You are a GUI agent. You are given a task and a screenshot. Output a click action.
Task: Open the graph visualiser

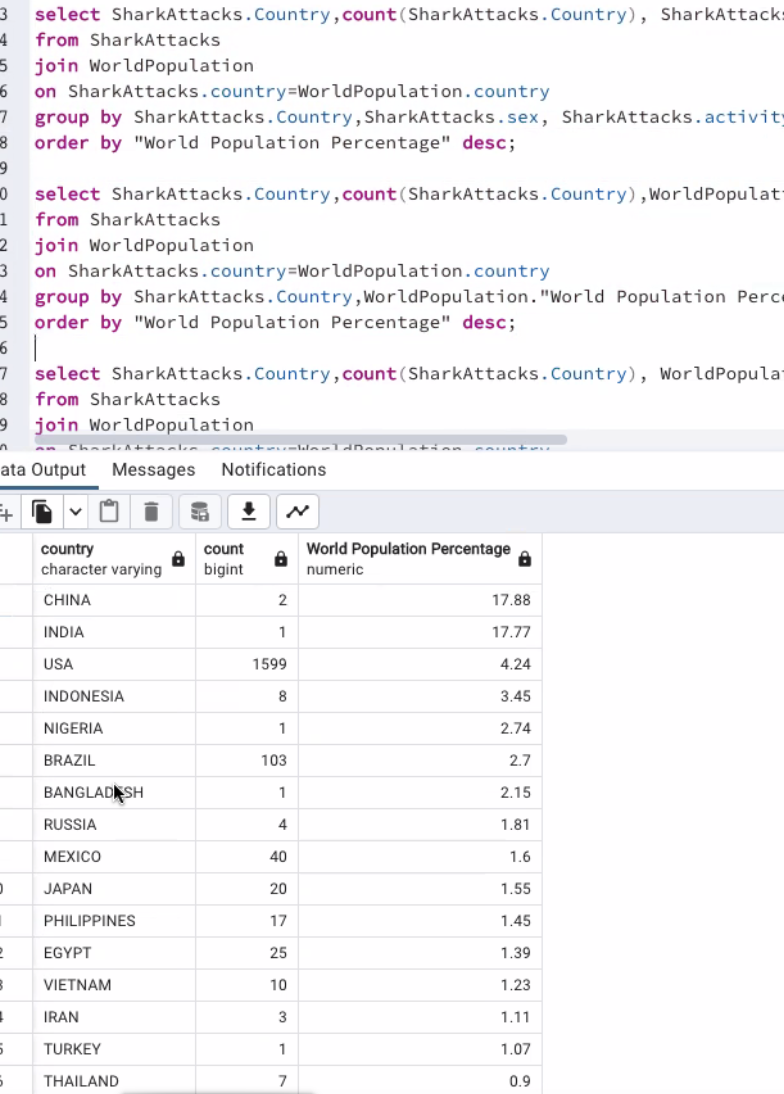297,511
